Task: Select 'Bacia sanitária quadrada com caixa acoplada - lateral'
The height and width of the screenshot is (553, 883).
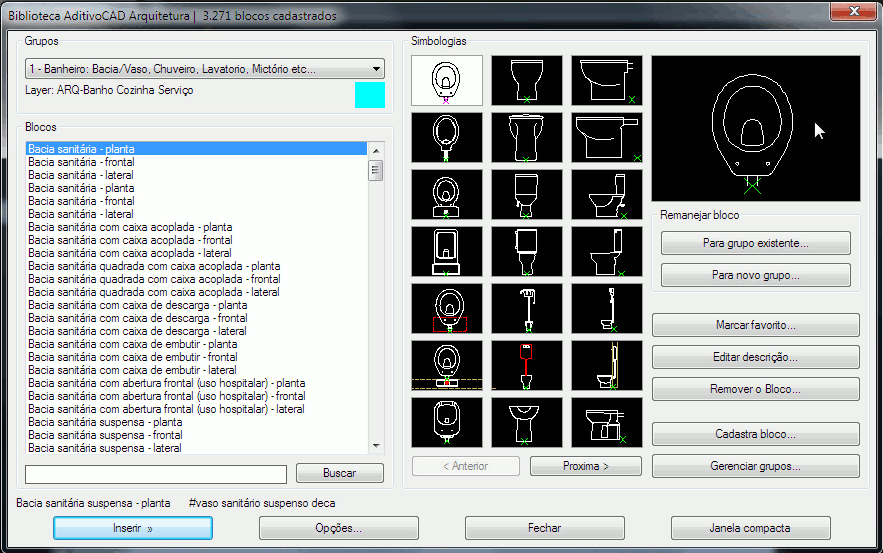Action: tap(197, 292)
